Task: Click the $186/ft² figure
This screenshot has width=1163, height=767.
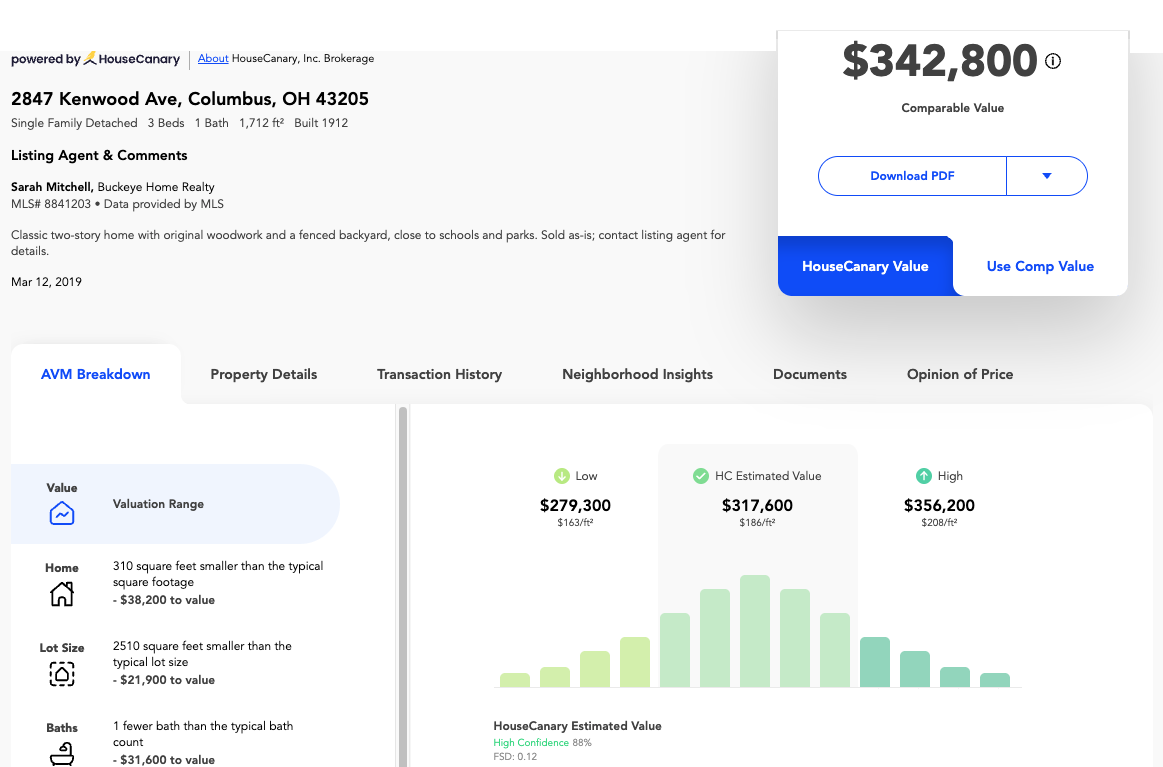Action: 757,523
